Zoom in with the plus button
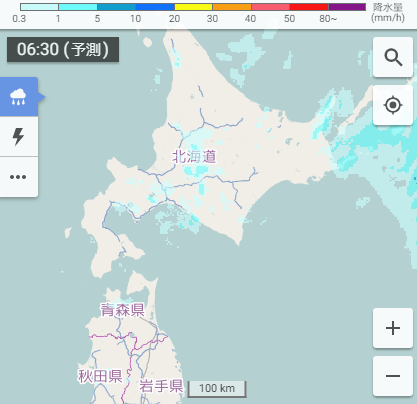The image size is (417, 404). click(393, 328)
